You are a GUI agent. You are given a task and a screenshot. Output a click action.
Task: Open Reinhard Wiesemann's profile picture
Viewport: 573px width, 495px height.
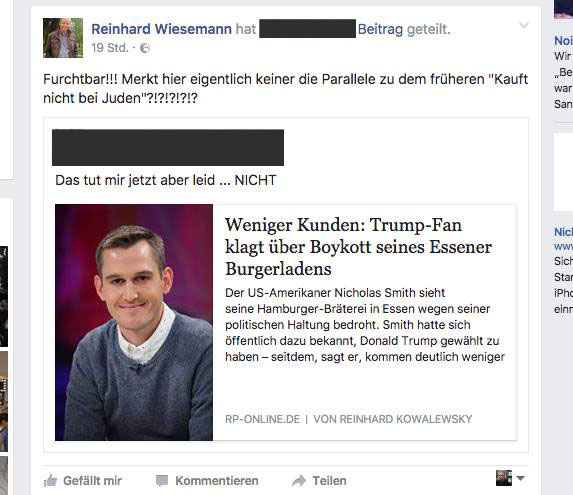63,38
